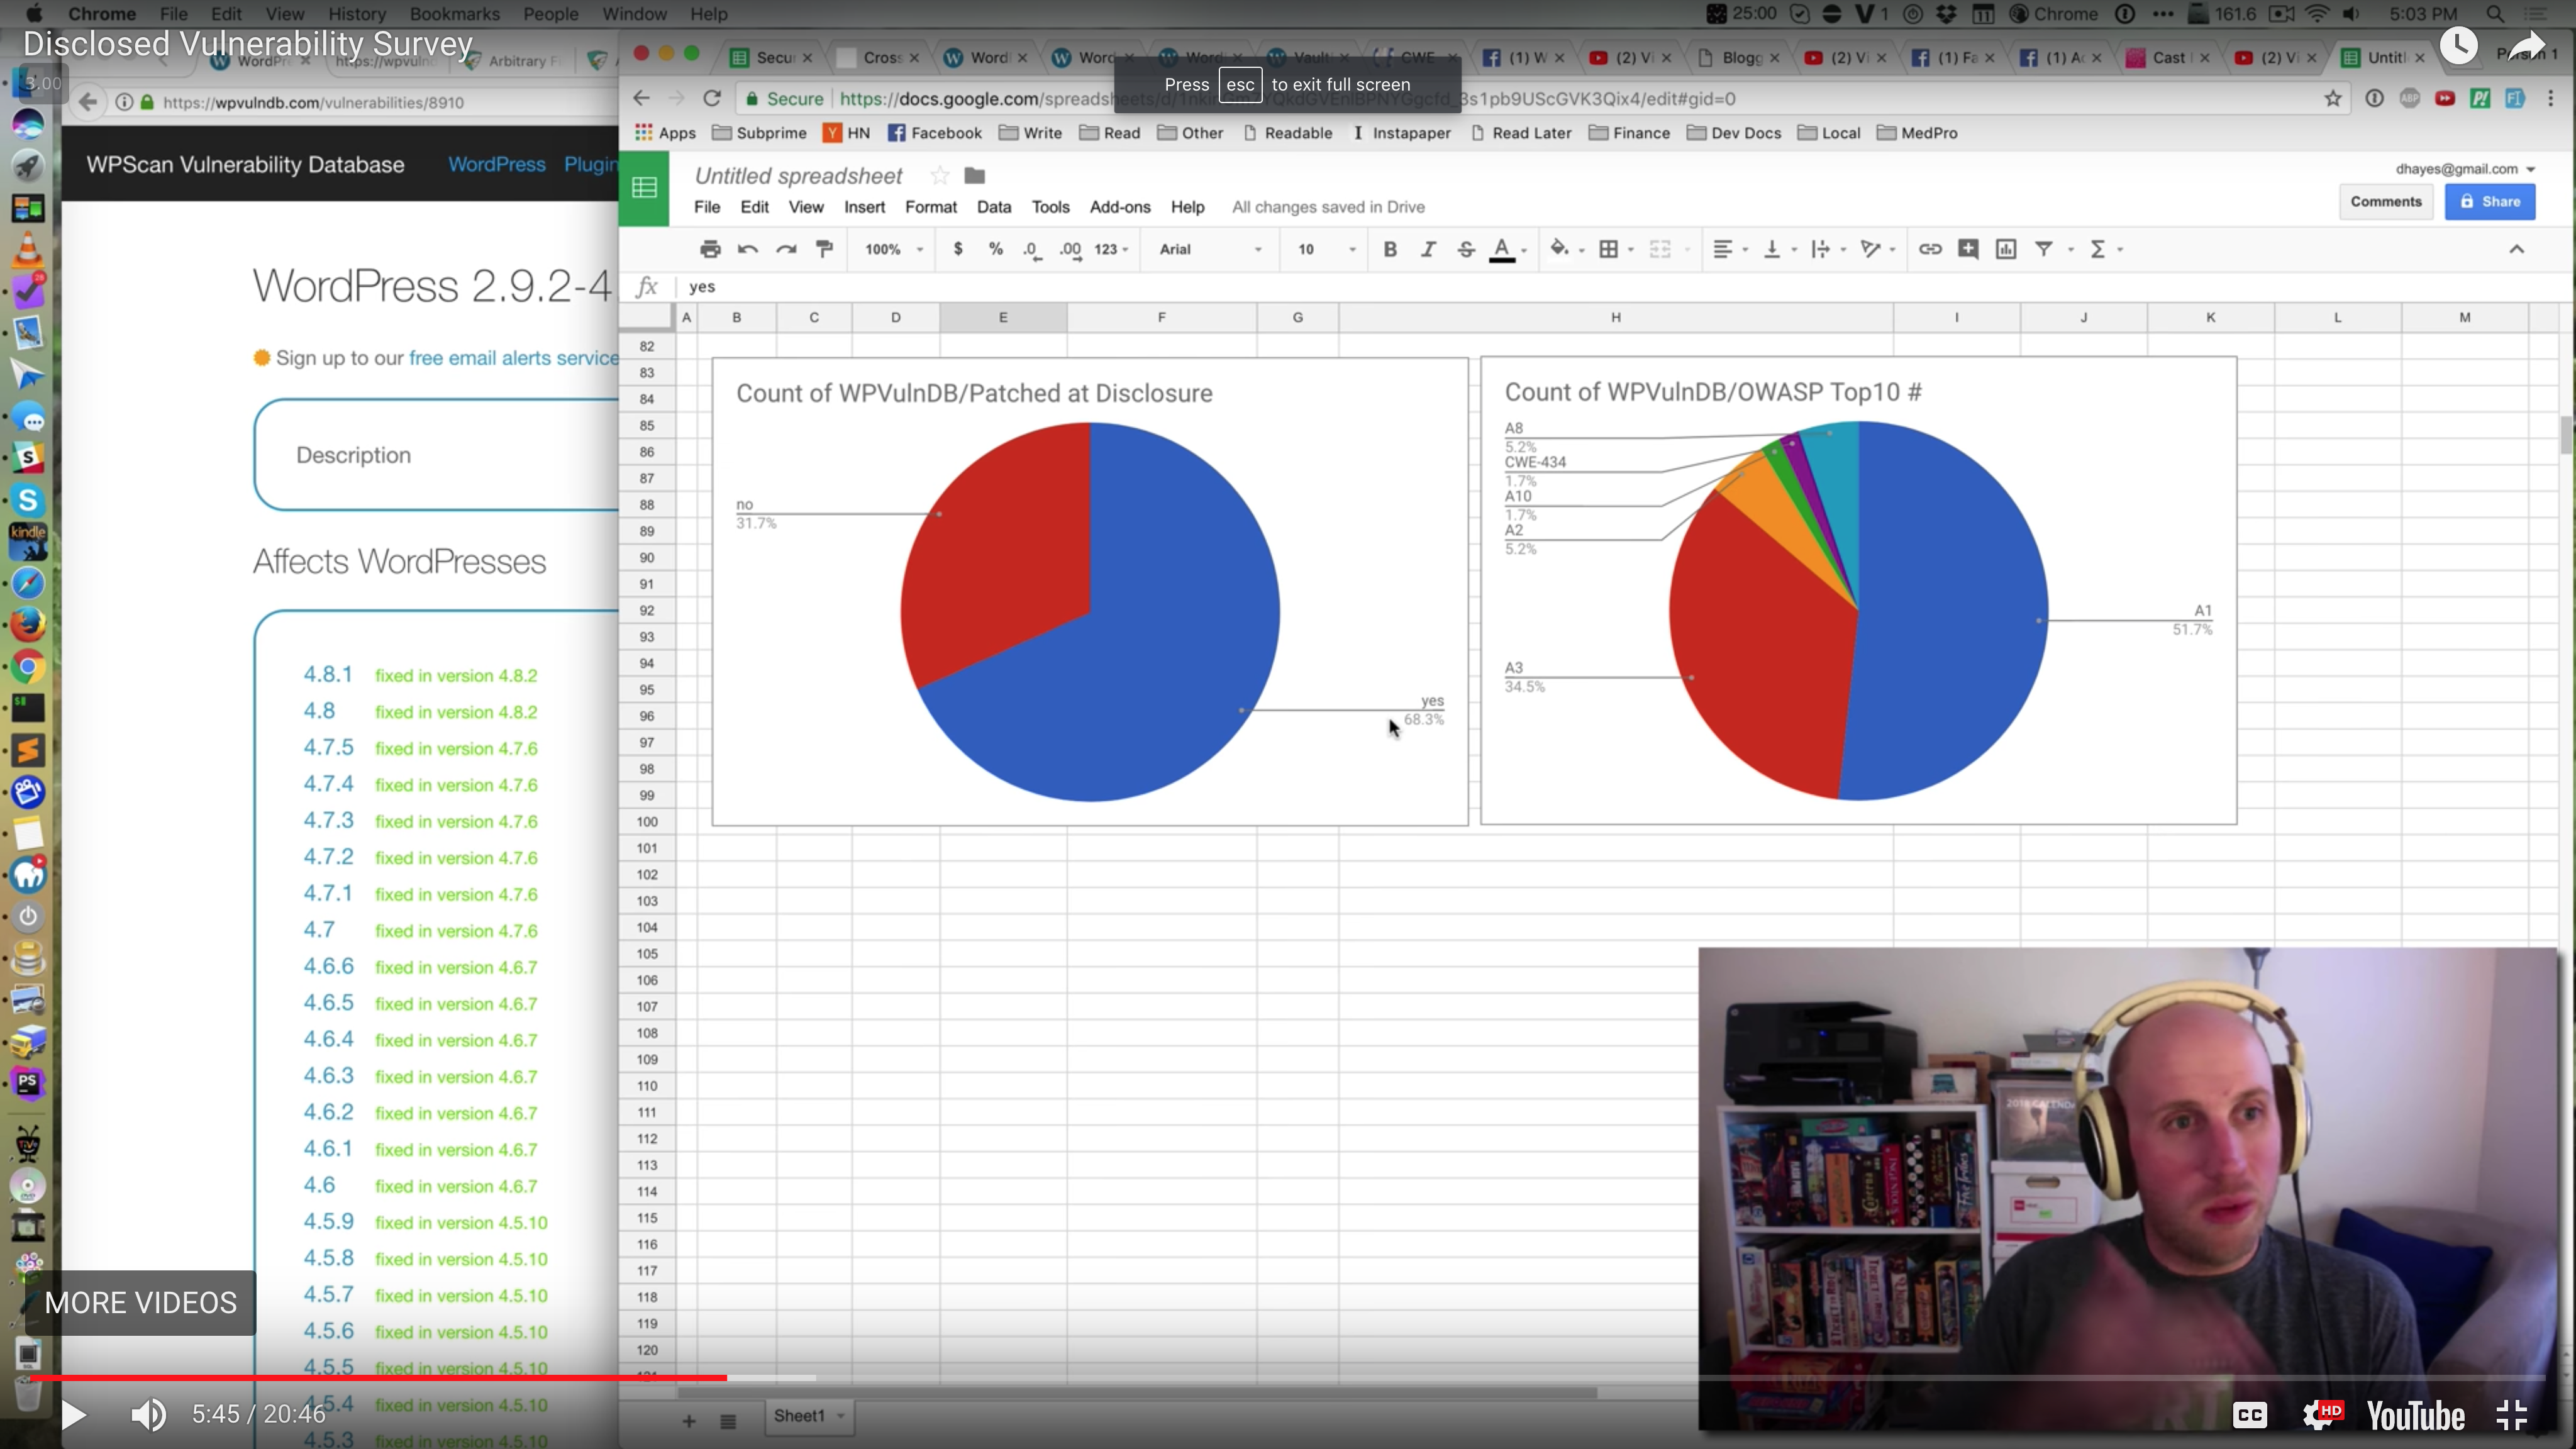The height and width of the screenshot is (1449, 2576).
Task: Open the Arial font dropdown
Action: point(1210,249)
